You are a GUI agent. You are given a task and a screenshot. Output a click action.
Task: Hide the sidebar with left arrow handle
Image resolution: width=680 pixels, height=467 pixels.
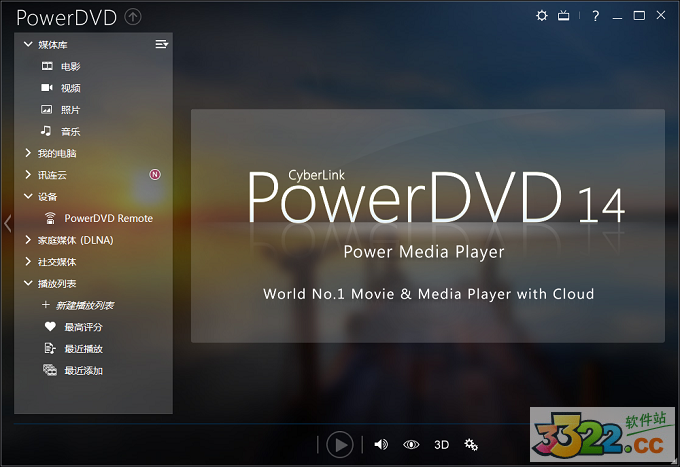(x=7, y=223)
